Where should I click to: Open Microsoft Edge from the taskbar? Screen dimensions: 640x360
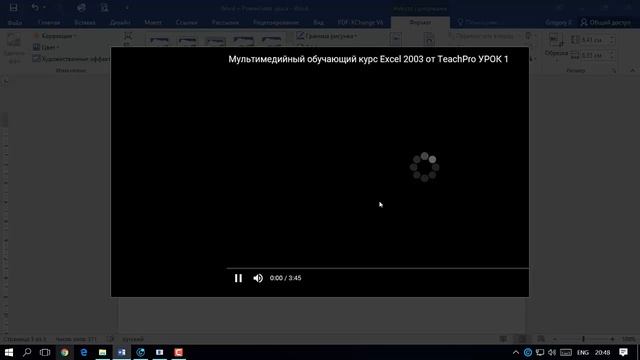[84, 352]
